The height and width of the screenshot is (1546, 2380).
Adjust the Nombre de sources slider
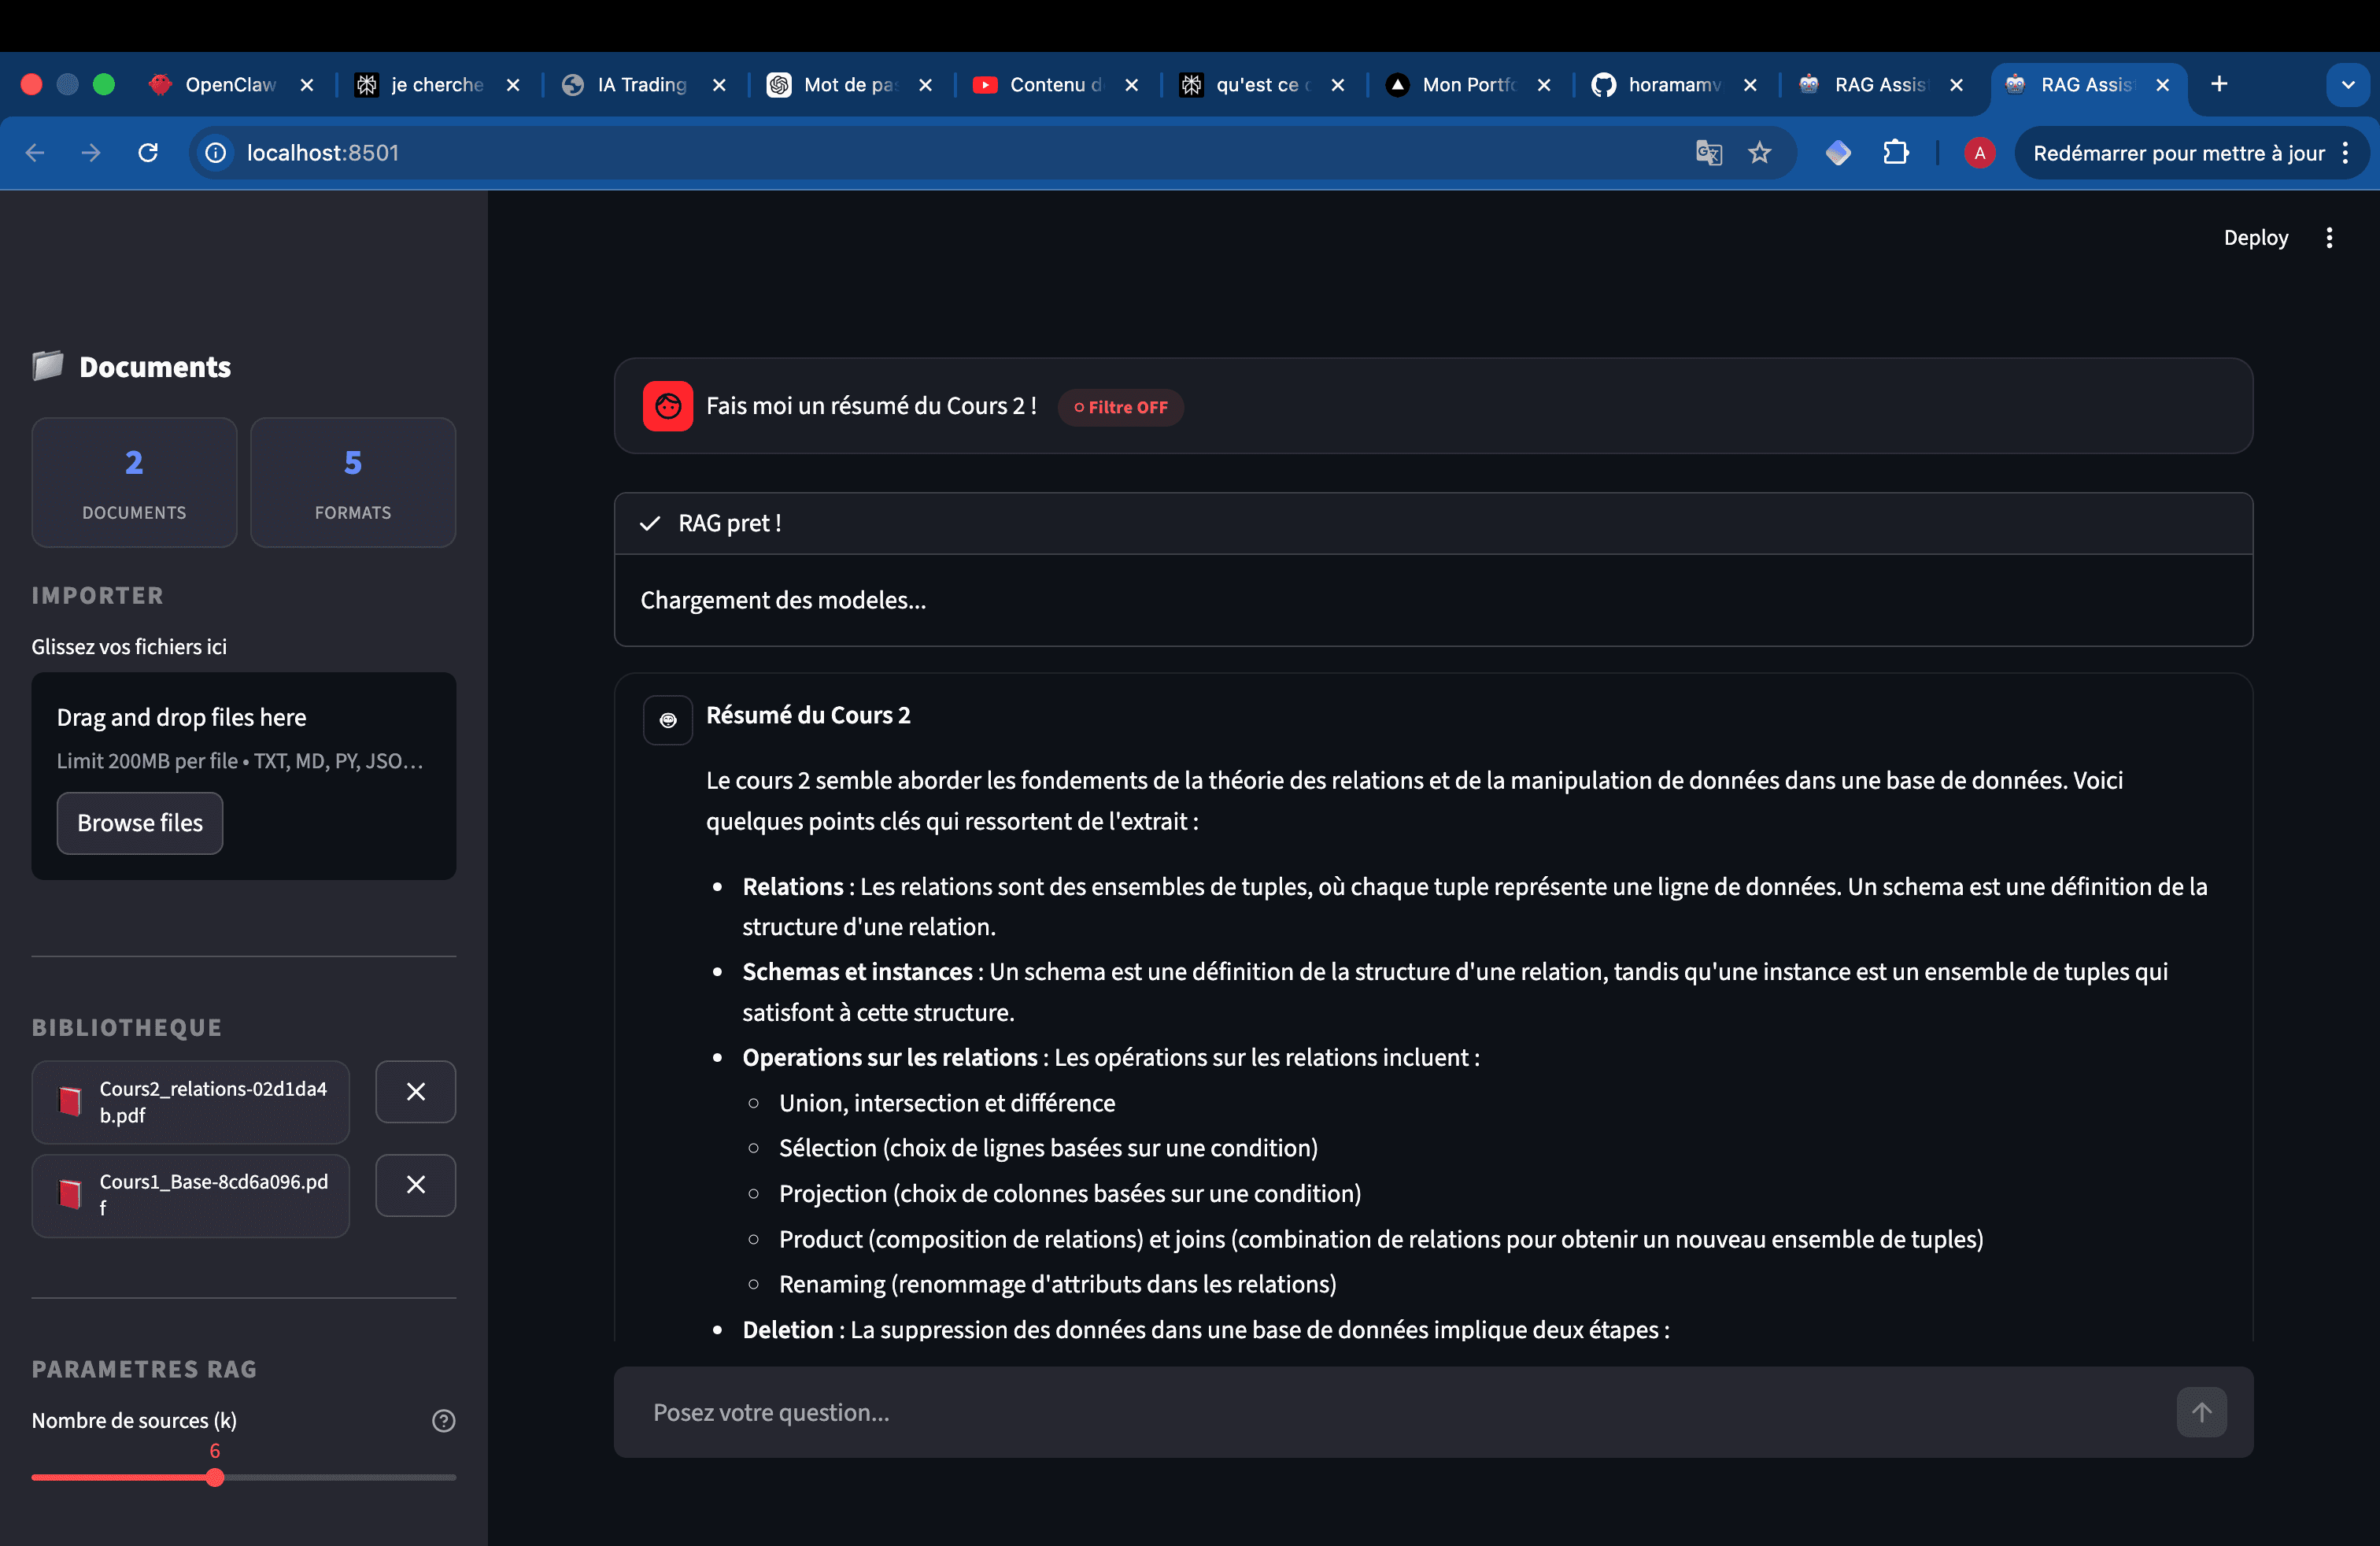point(214,1477)
